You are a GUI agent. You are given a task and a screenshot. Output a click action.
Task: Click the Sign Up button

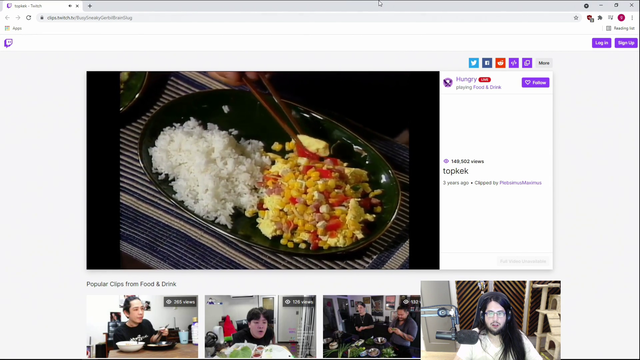[626, 43]
